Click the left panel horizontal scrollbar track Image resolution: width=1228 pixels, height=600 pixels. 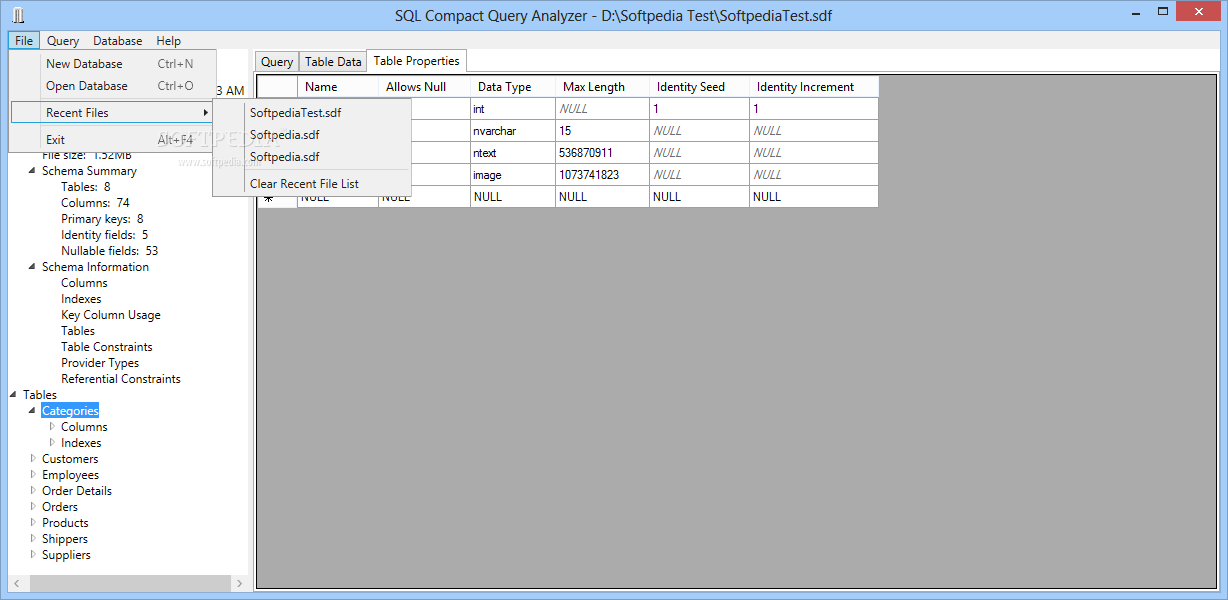tap(128, 583)
